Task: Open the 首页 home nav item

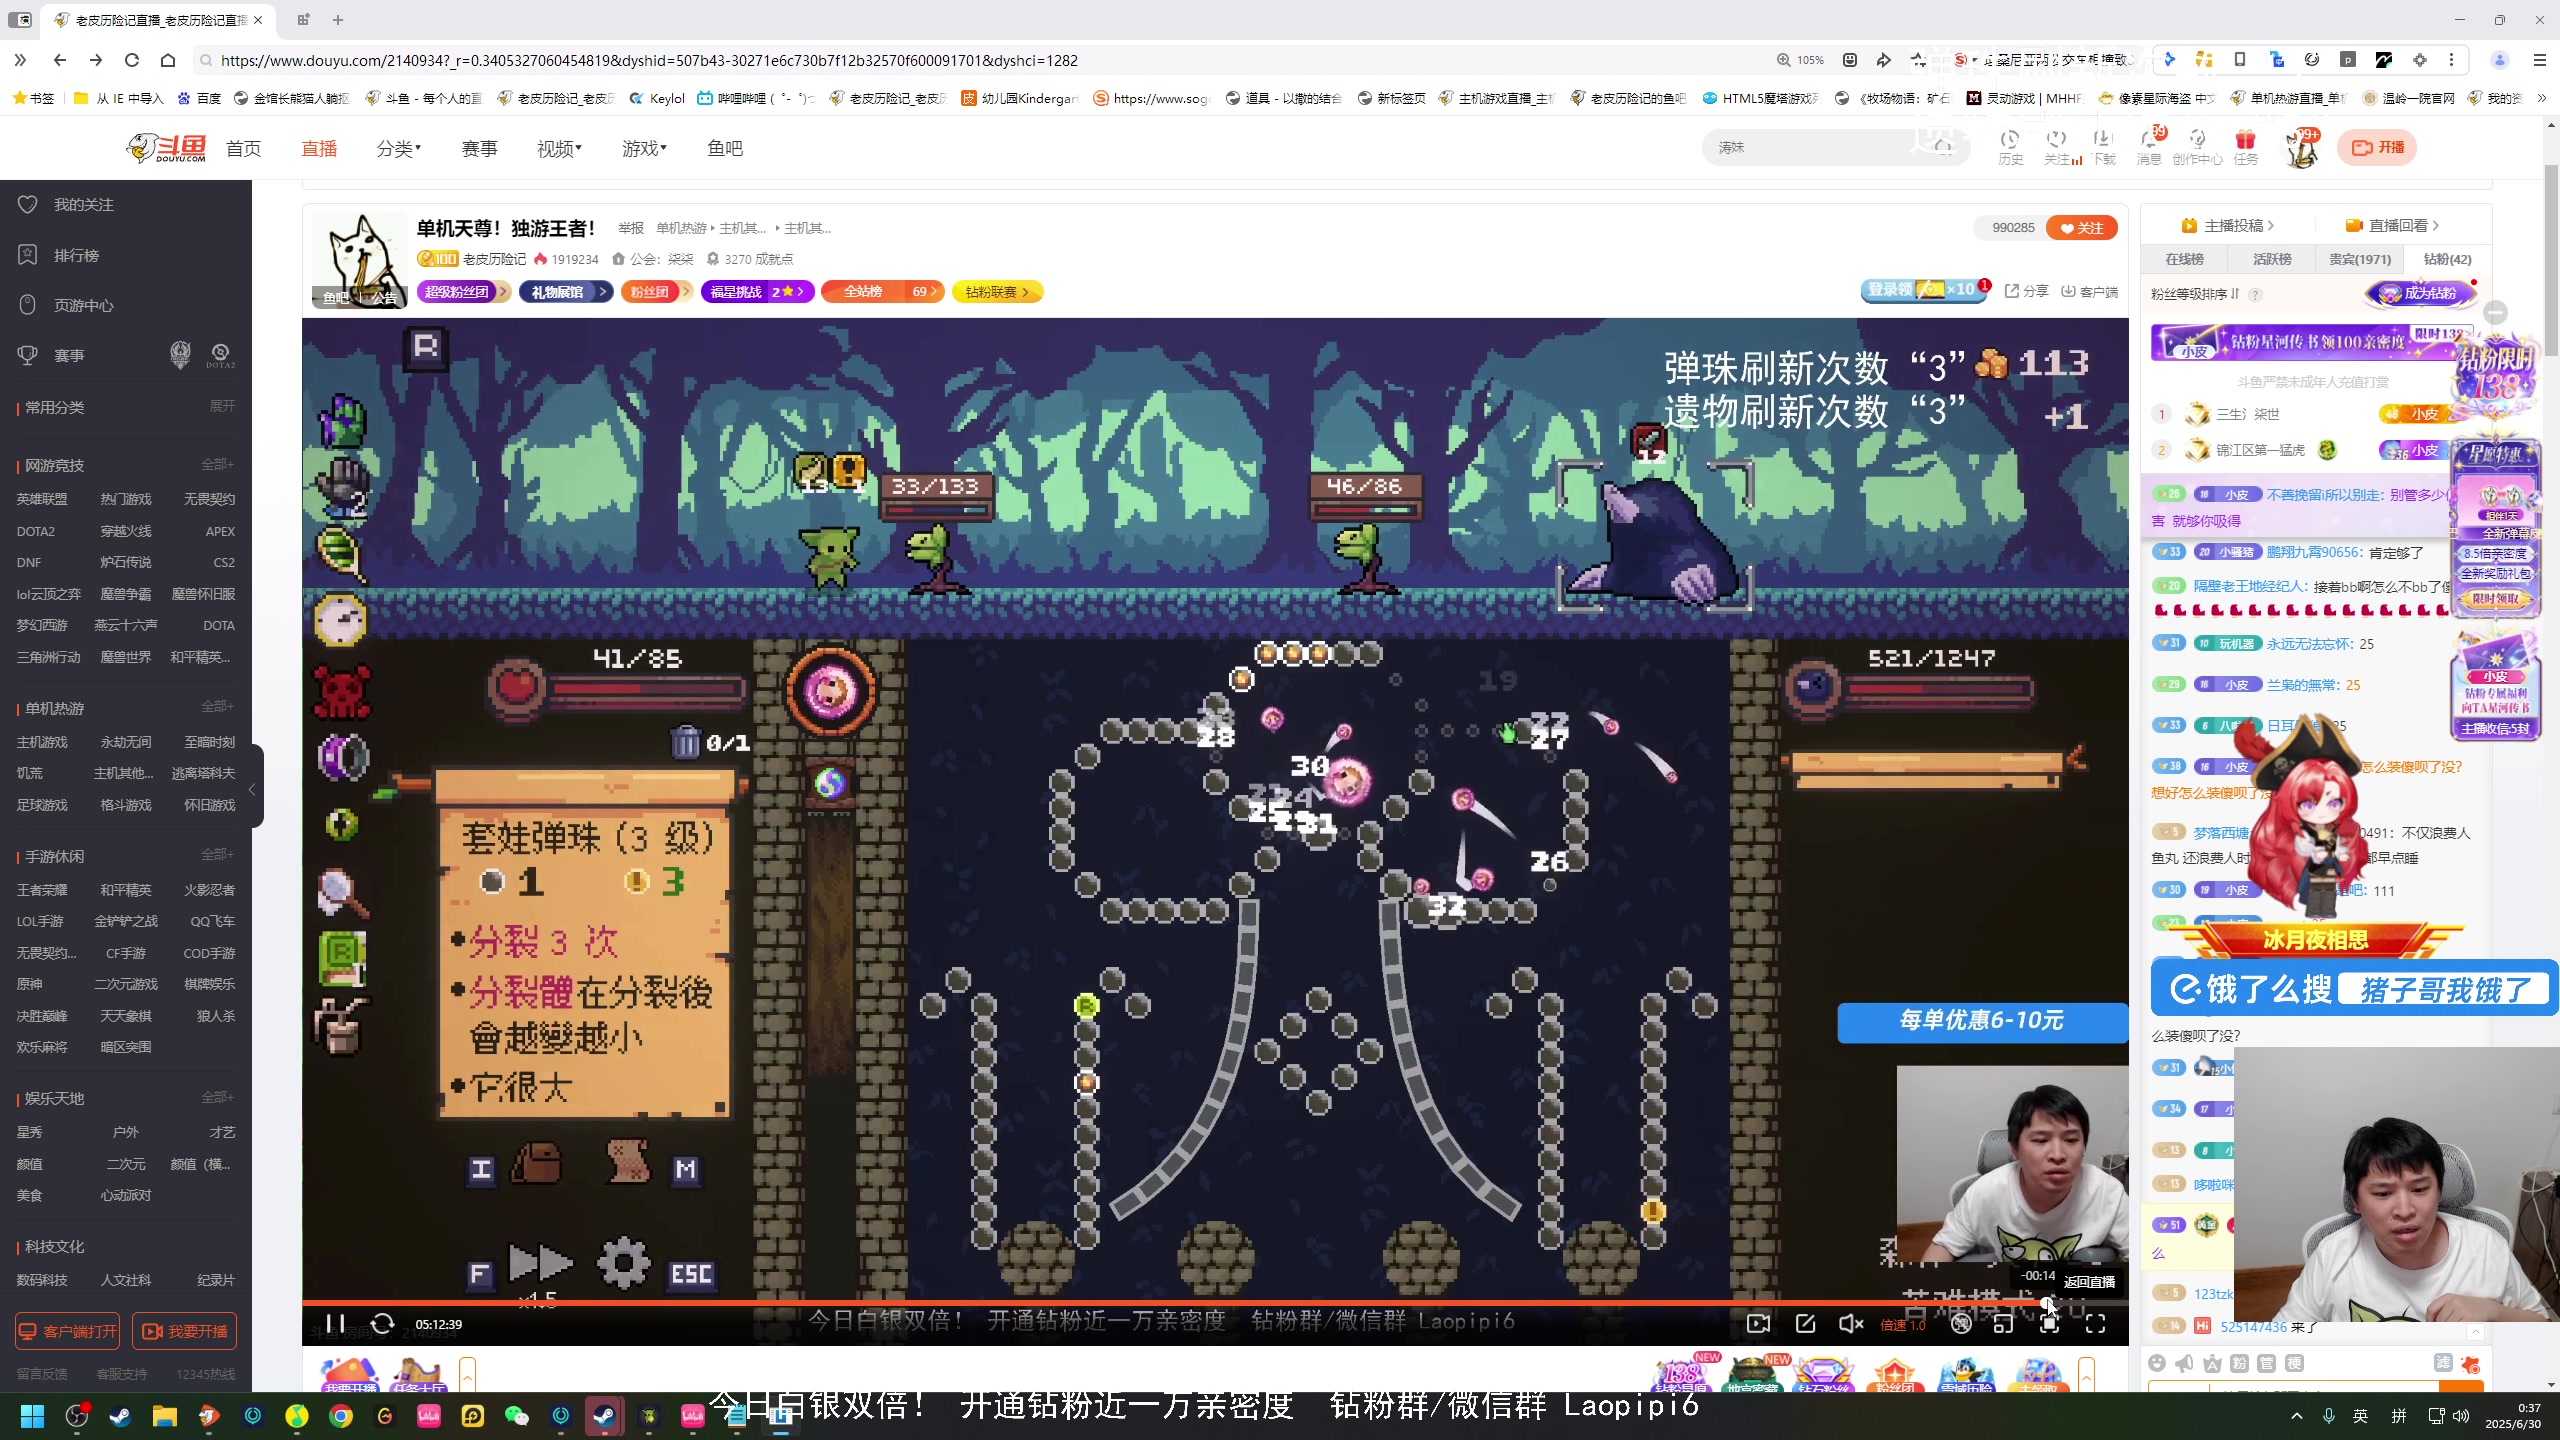Action: click(x=243, y=148)
